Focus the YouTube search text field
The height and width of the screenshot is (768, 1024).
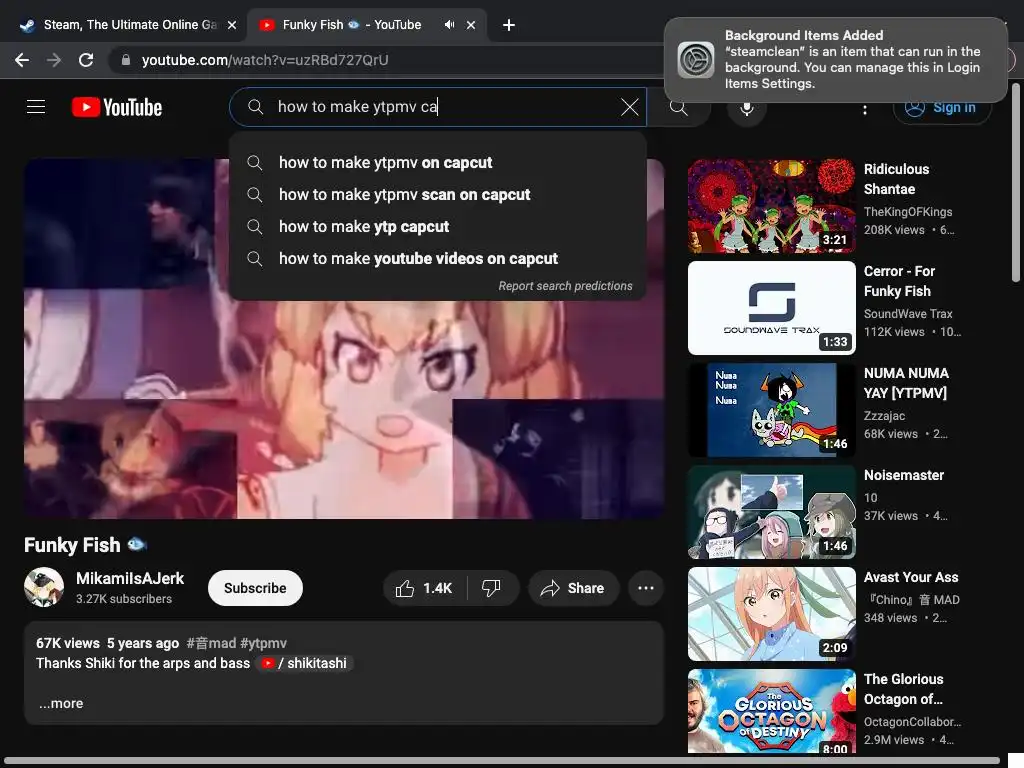pos(438,106)
